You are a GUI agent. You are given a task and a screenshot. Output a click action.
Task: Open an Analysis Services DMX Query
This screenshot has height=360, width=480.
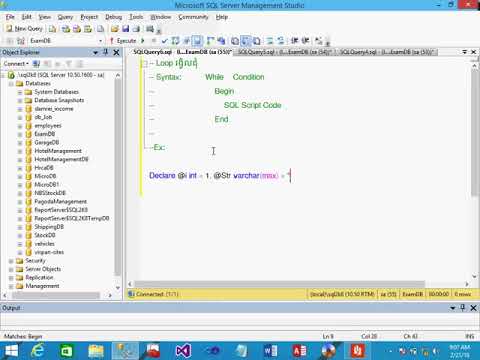77,29
